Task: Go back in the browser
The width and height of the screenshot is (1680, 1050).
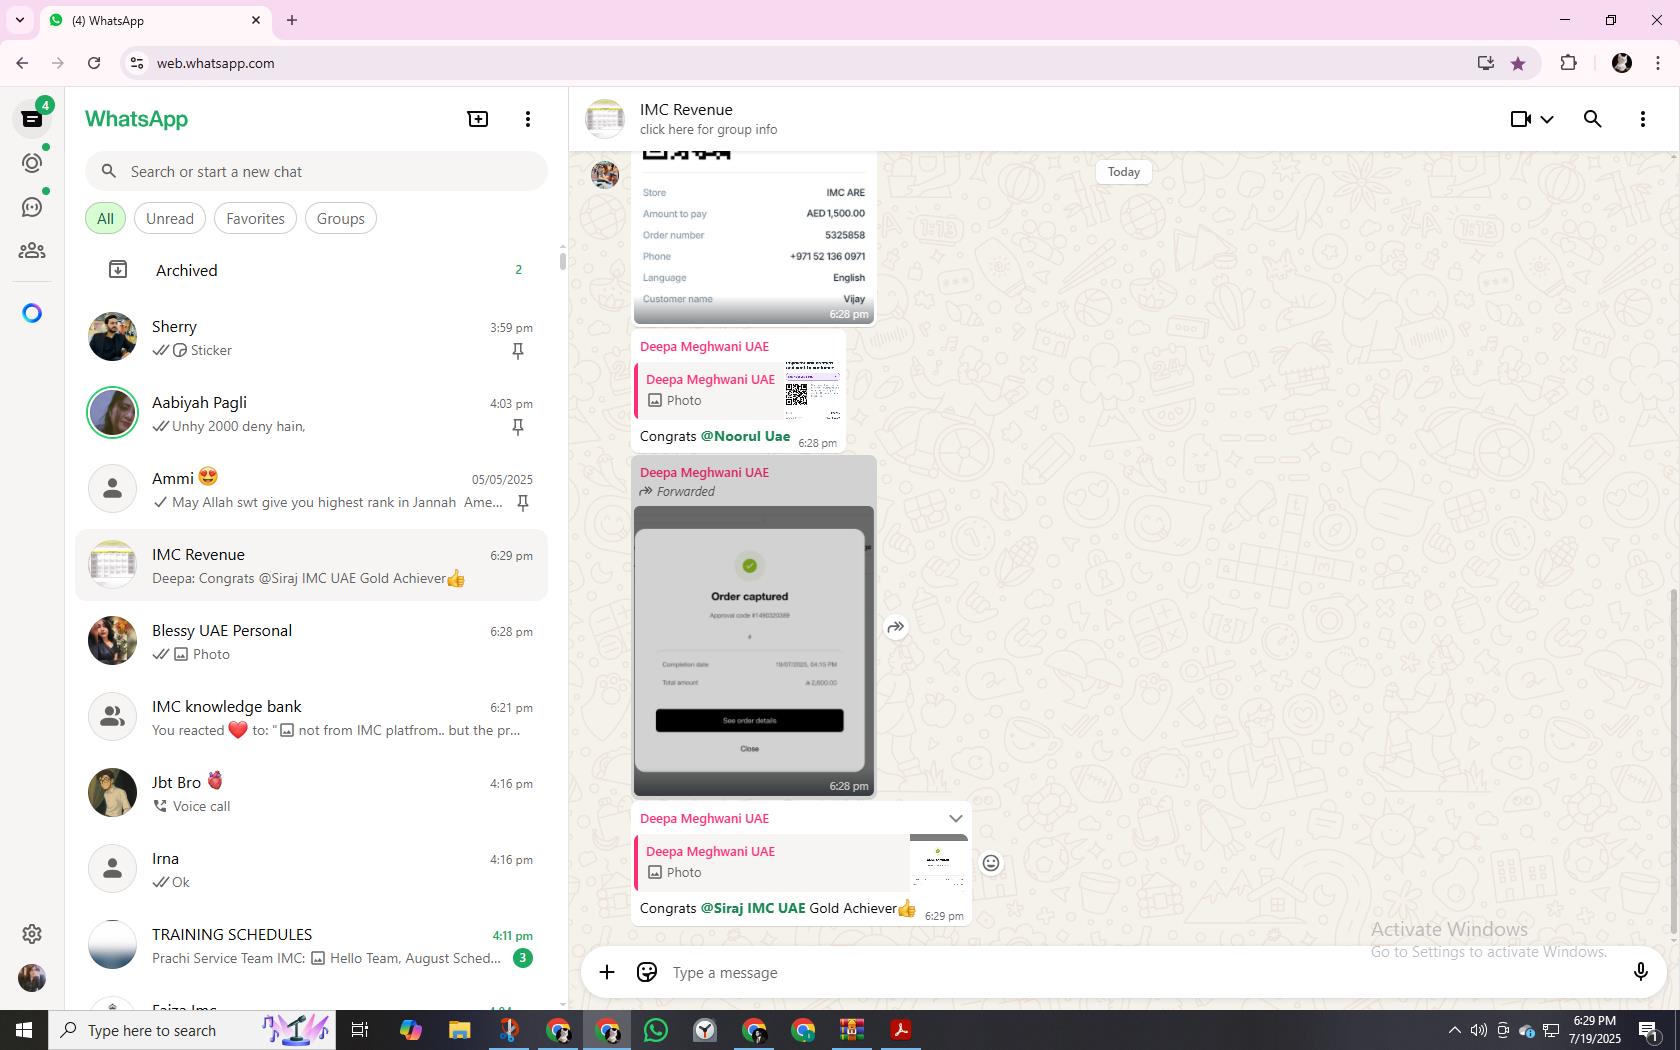Action: coord(22,63)
